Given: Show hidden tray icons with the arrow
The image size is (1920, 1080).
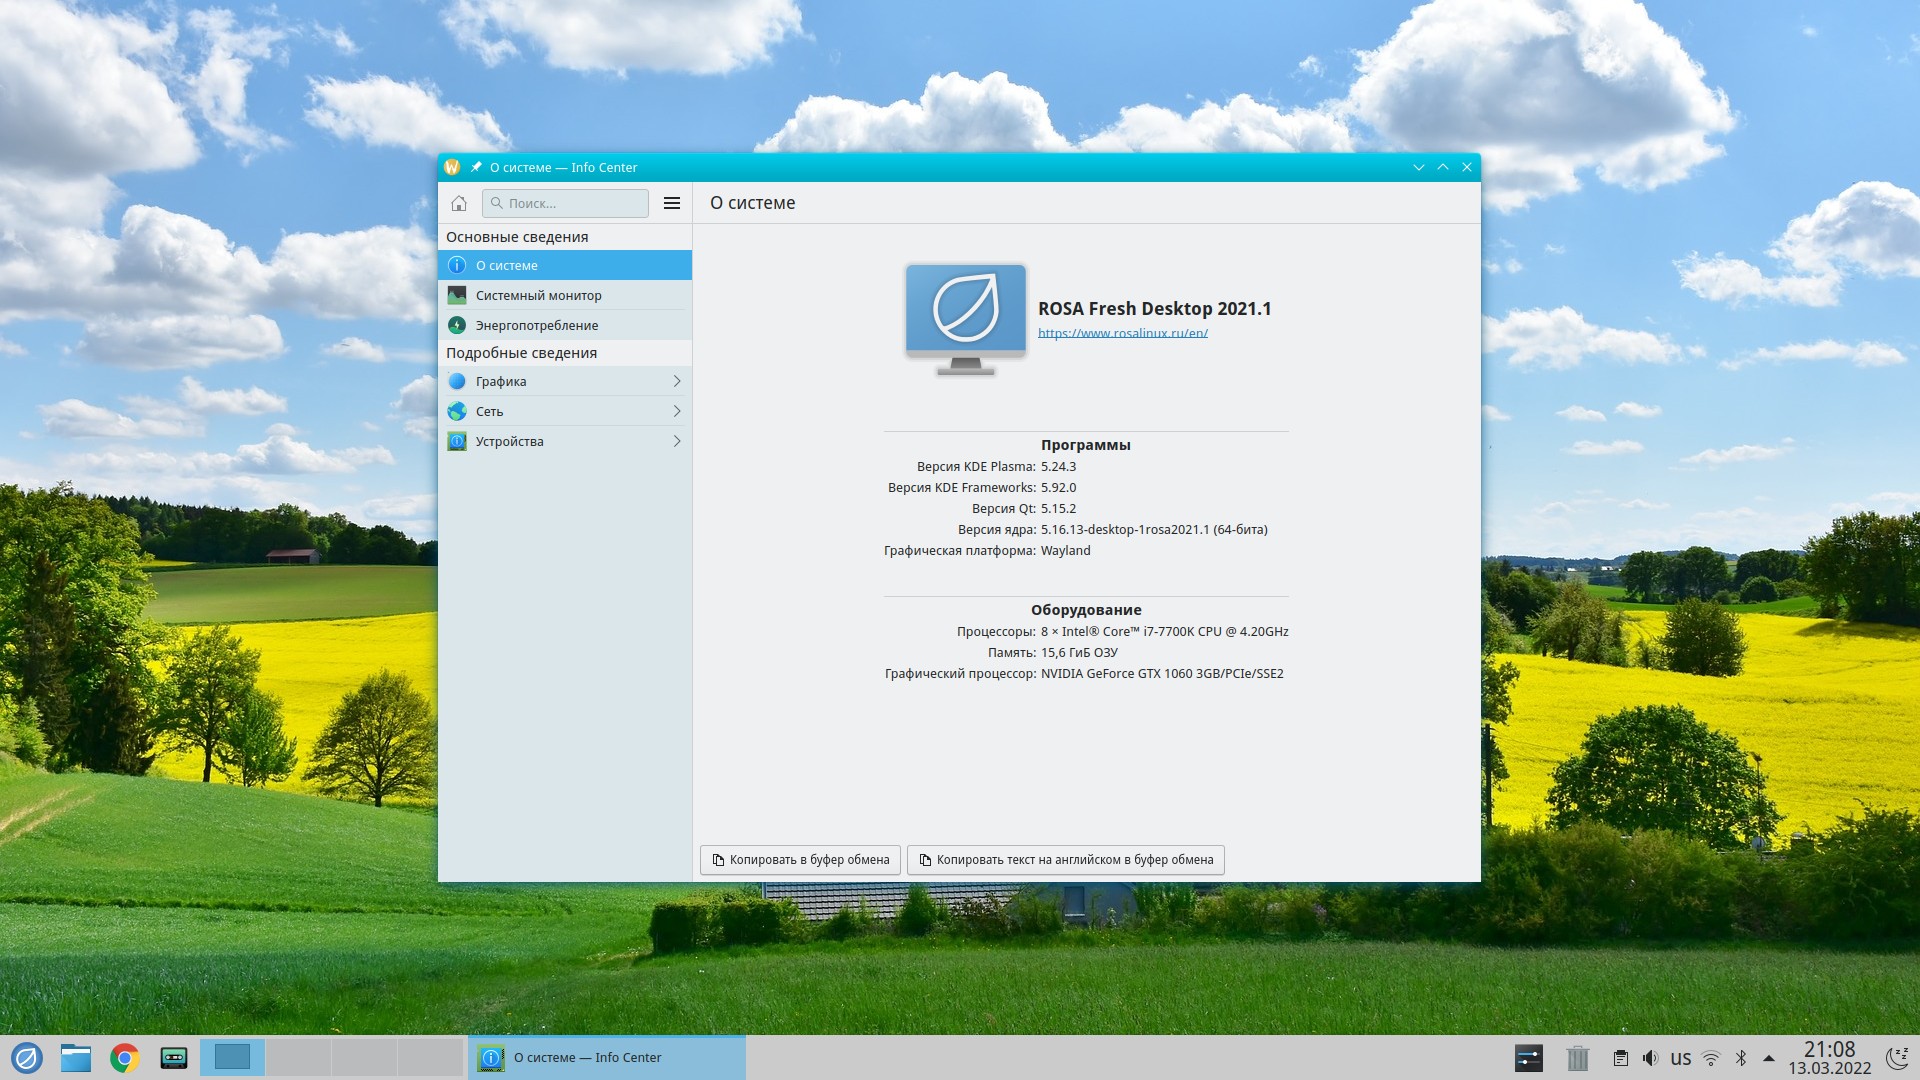Looking at the screenshot, I should 1768,1058.
